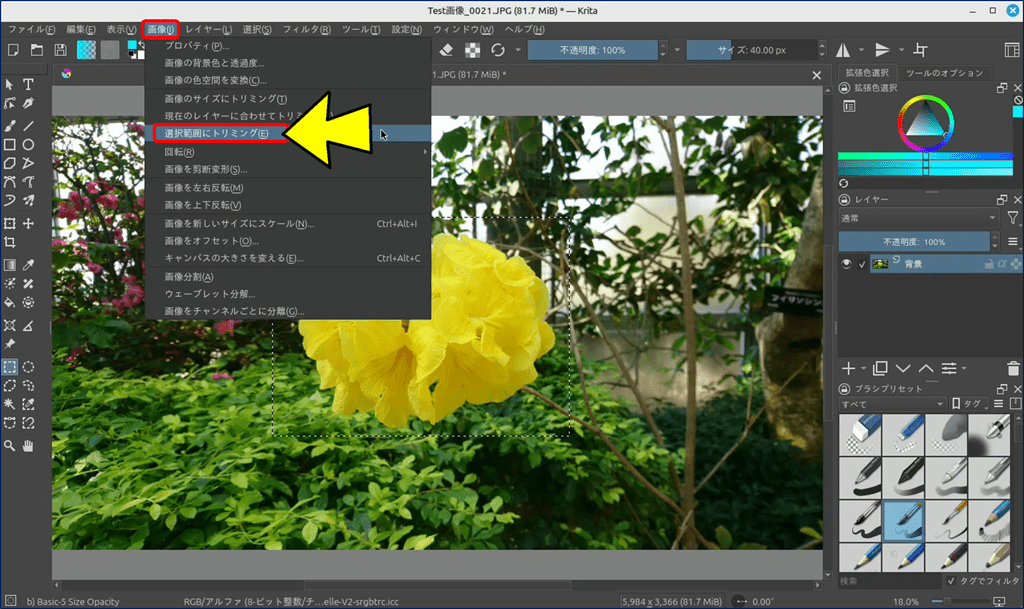1024x609 pixels.
Task: Select the Zoom (magnifier) tool
Action: pos(10,444)
